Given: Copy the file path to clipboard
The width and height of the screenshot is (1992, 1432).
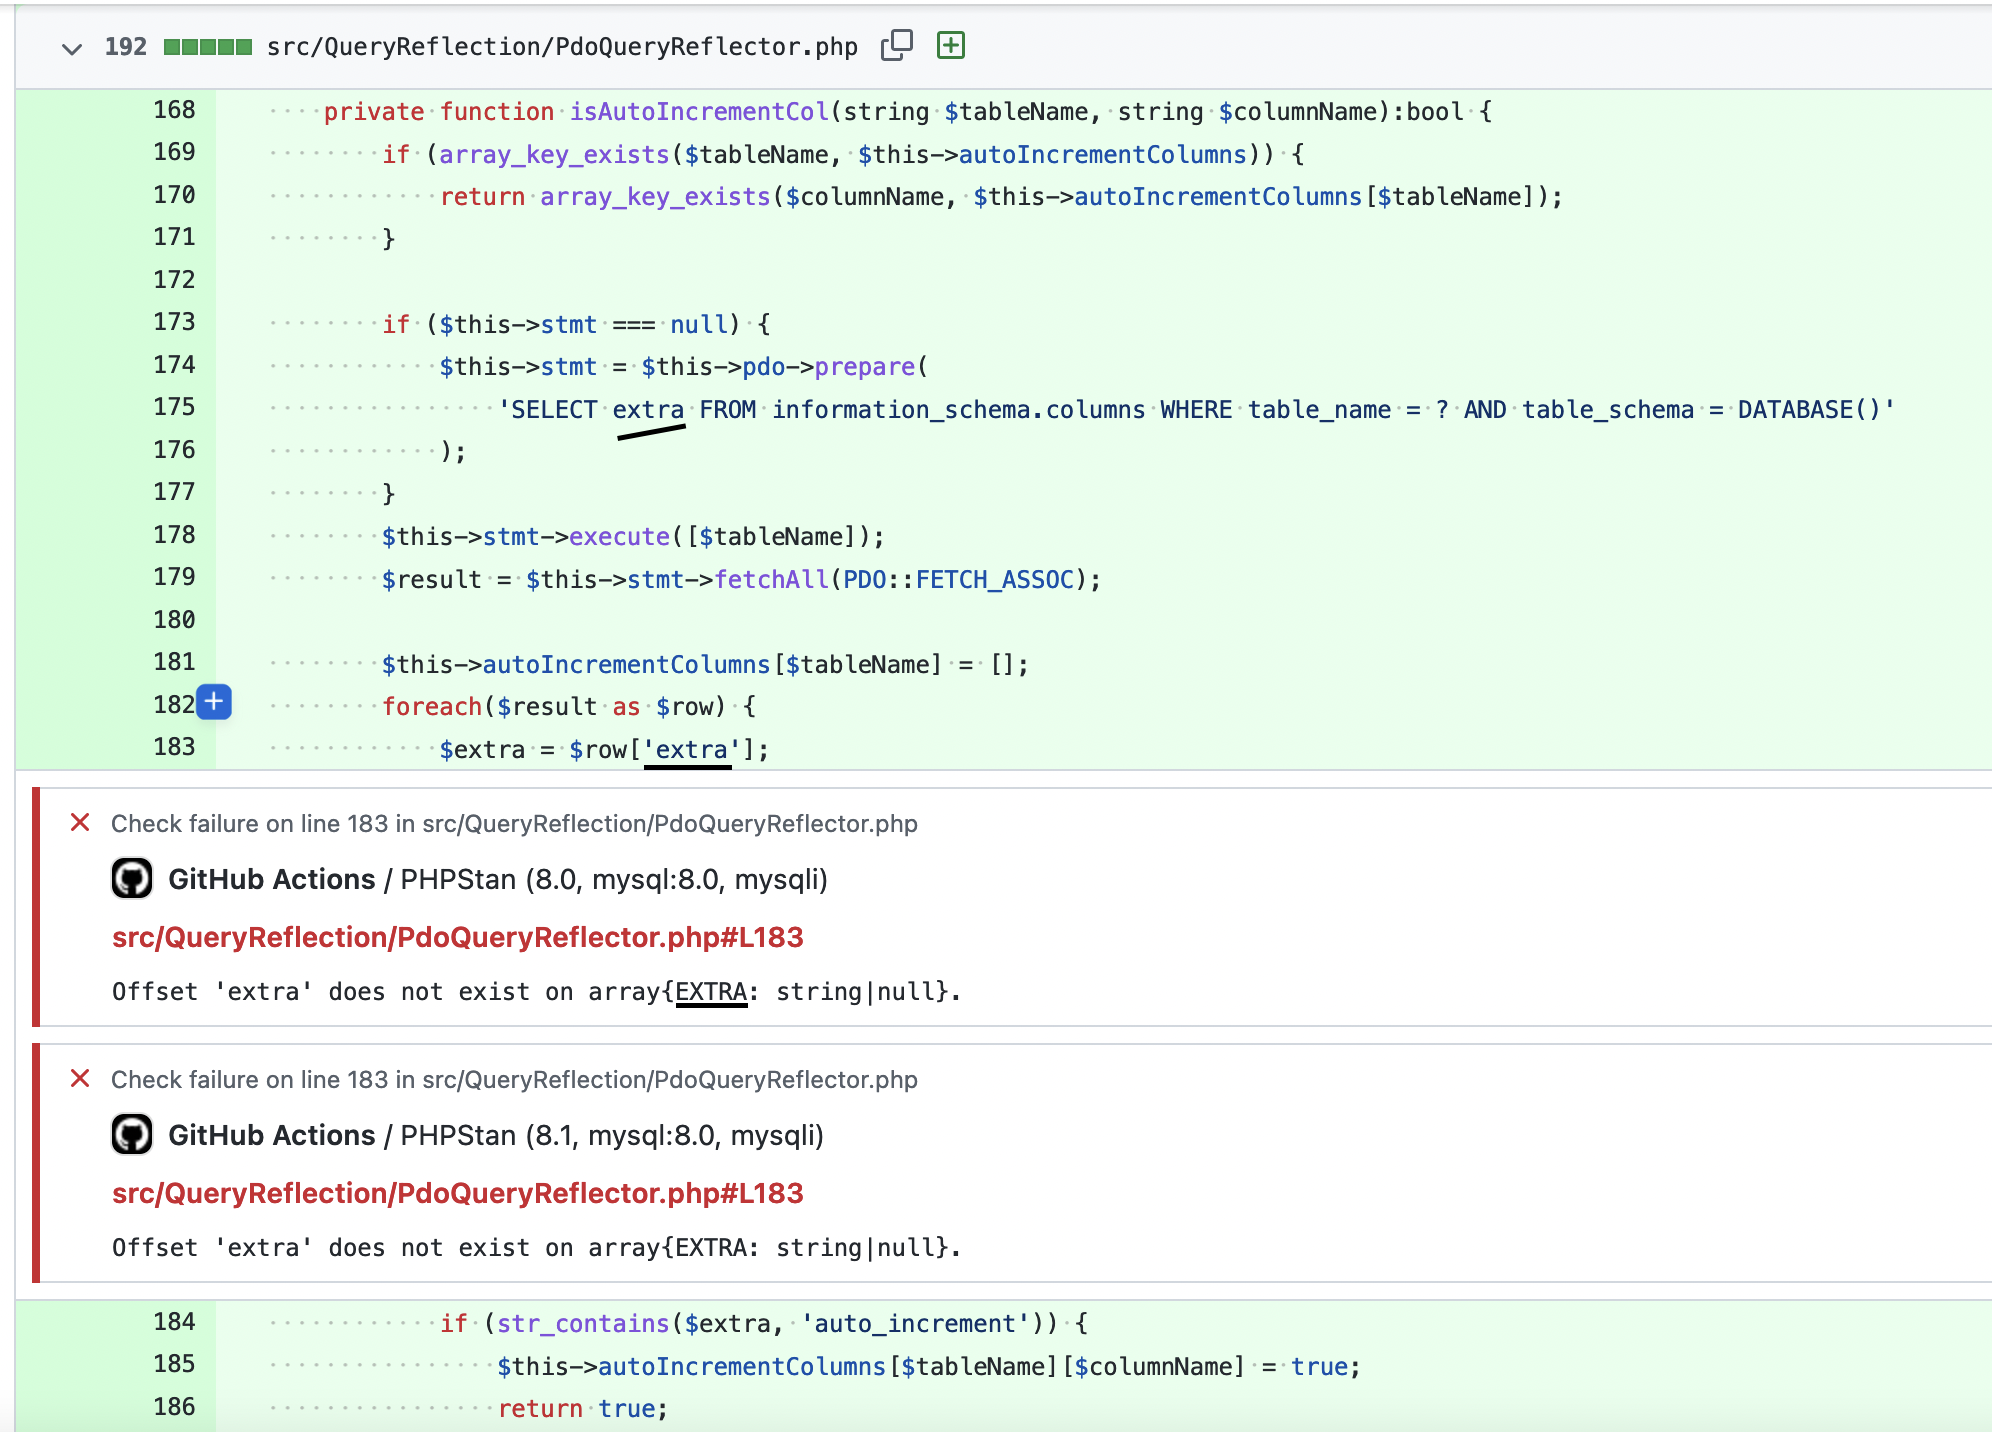Looking at the screenshot, I should click(x=896, y=46).
